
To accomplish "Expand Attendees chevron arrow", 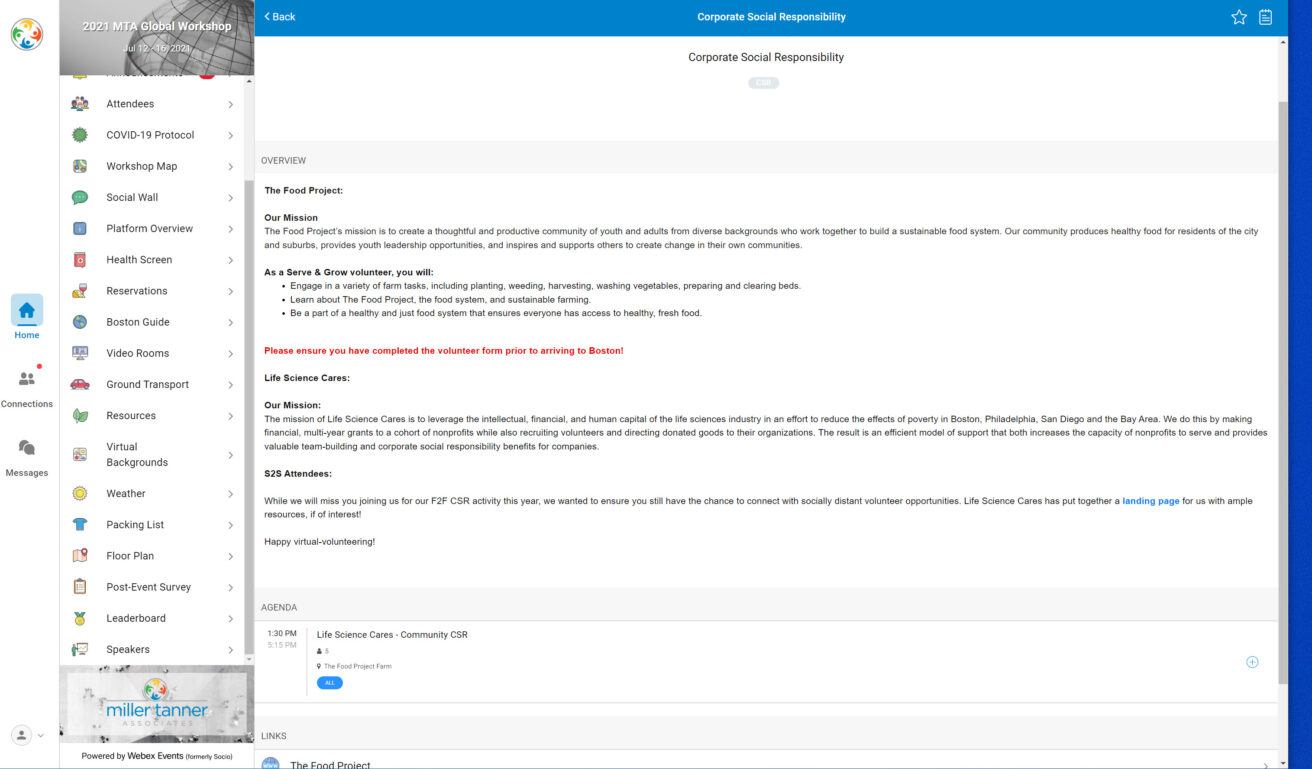I will coord(231,104).
